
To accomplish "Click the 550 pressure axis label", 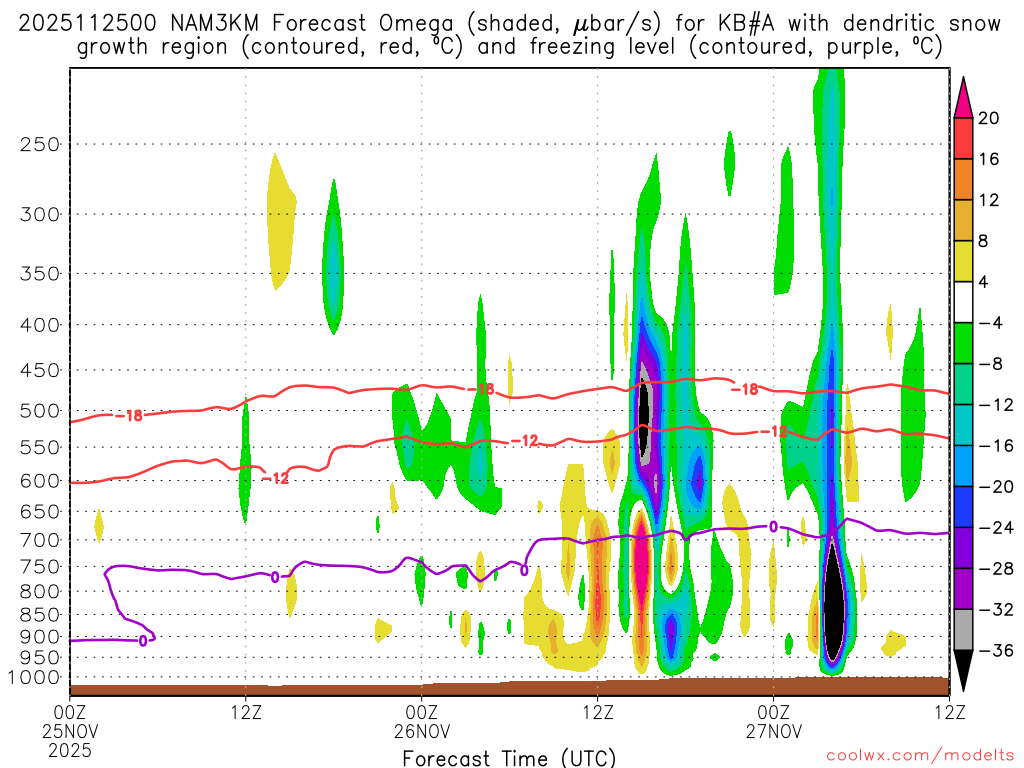I will (40, 447).
